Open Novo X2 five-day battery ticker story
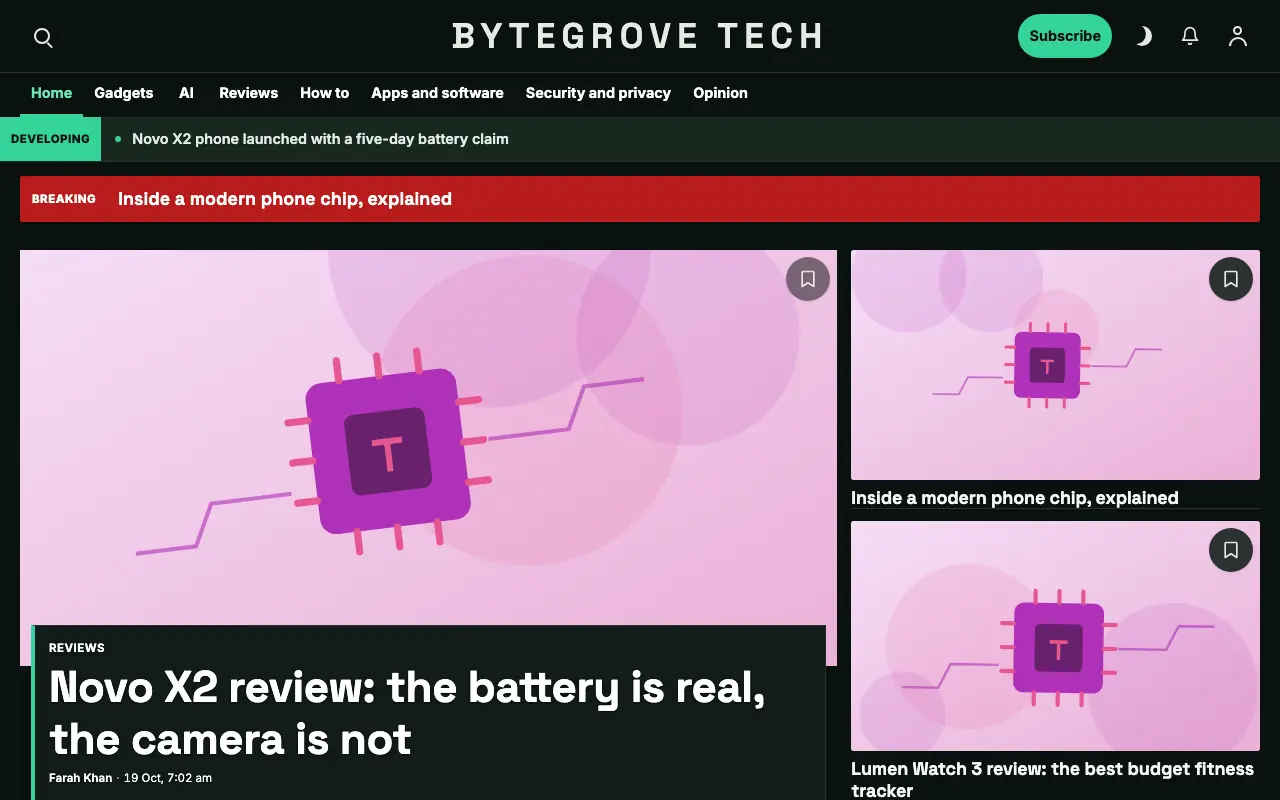This screenshot has height=800, width=1280. click(x=320, y=139)
